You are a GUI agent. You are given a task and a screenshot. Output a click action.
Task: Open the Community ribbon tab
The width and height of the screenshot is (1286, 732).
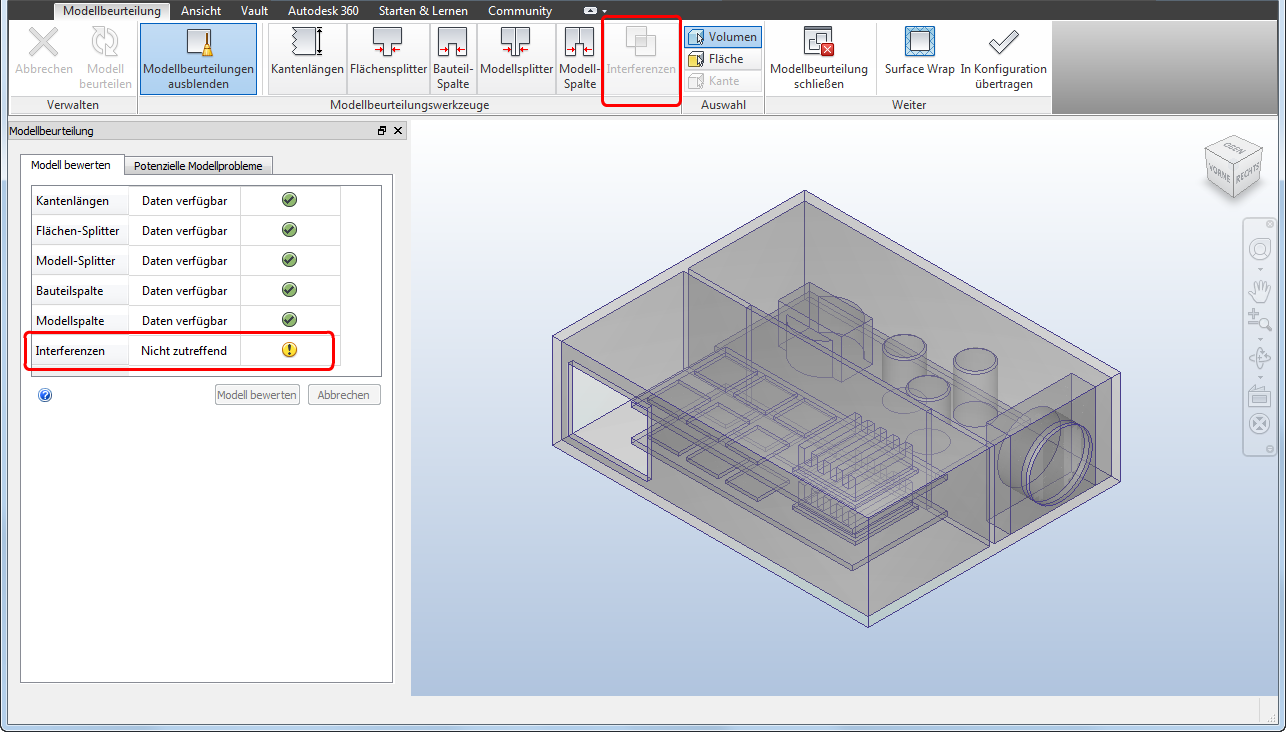coord(520,11)
